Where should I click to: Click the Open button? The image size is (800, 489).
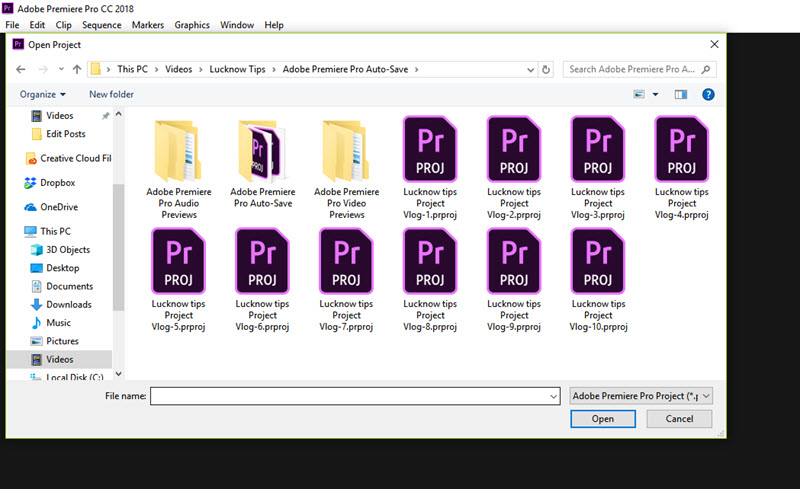point(603,419)
